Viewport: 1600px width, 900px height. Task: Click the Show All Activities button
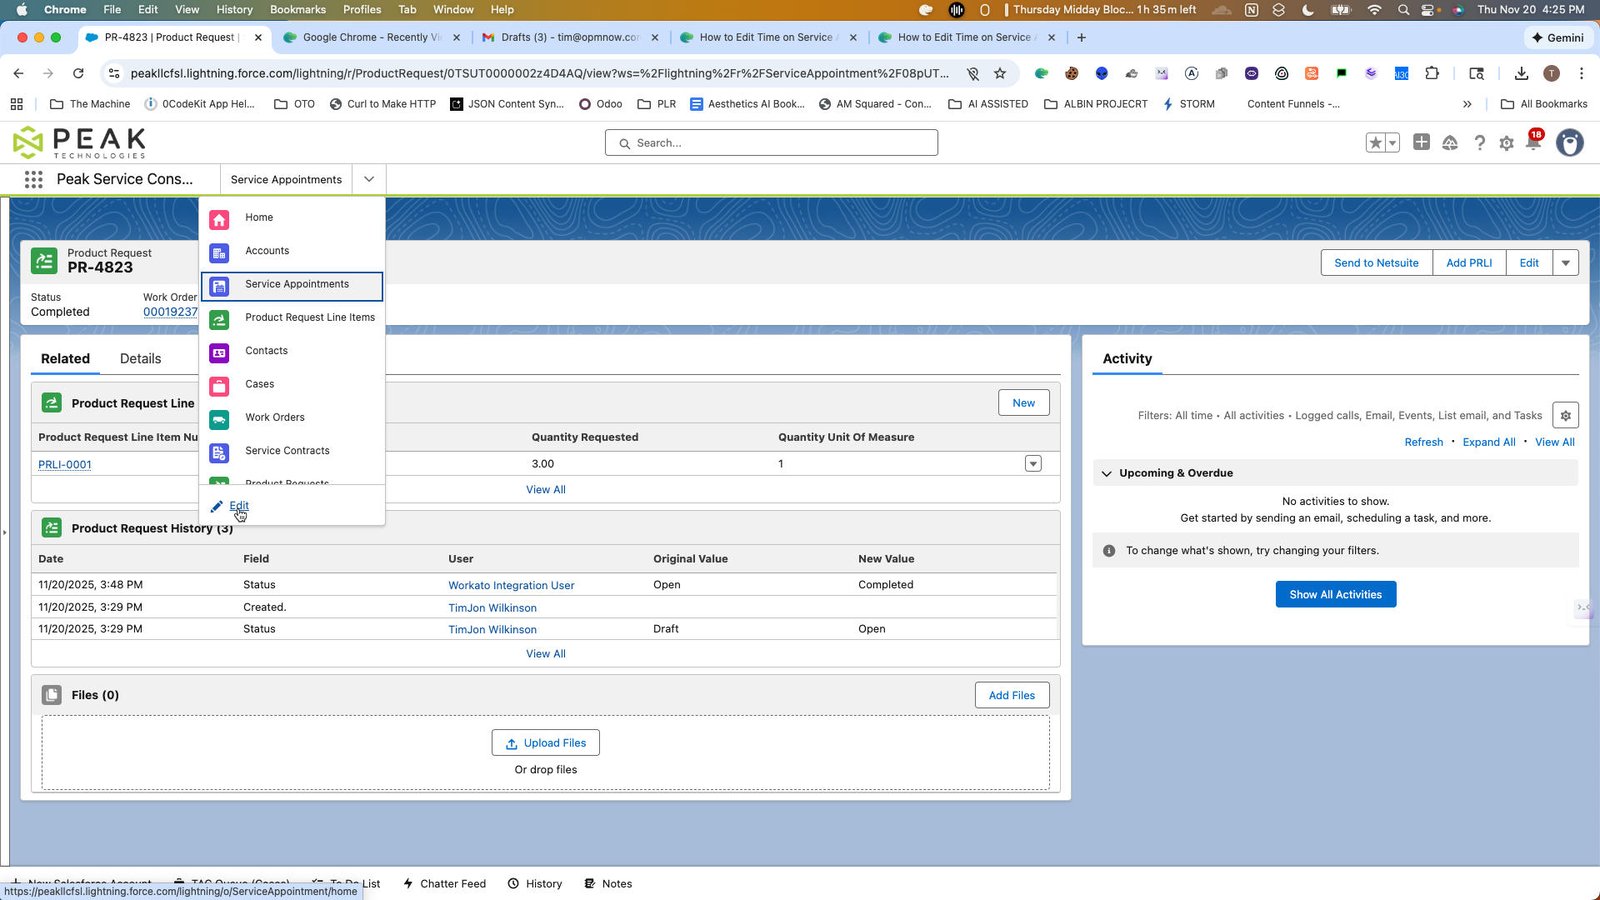(1335, 594)
